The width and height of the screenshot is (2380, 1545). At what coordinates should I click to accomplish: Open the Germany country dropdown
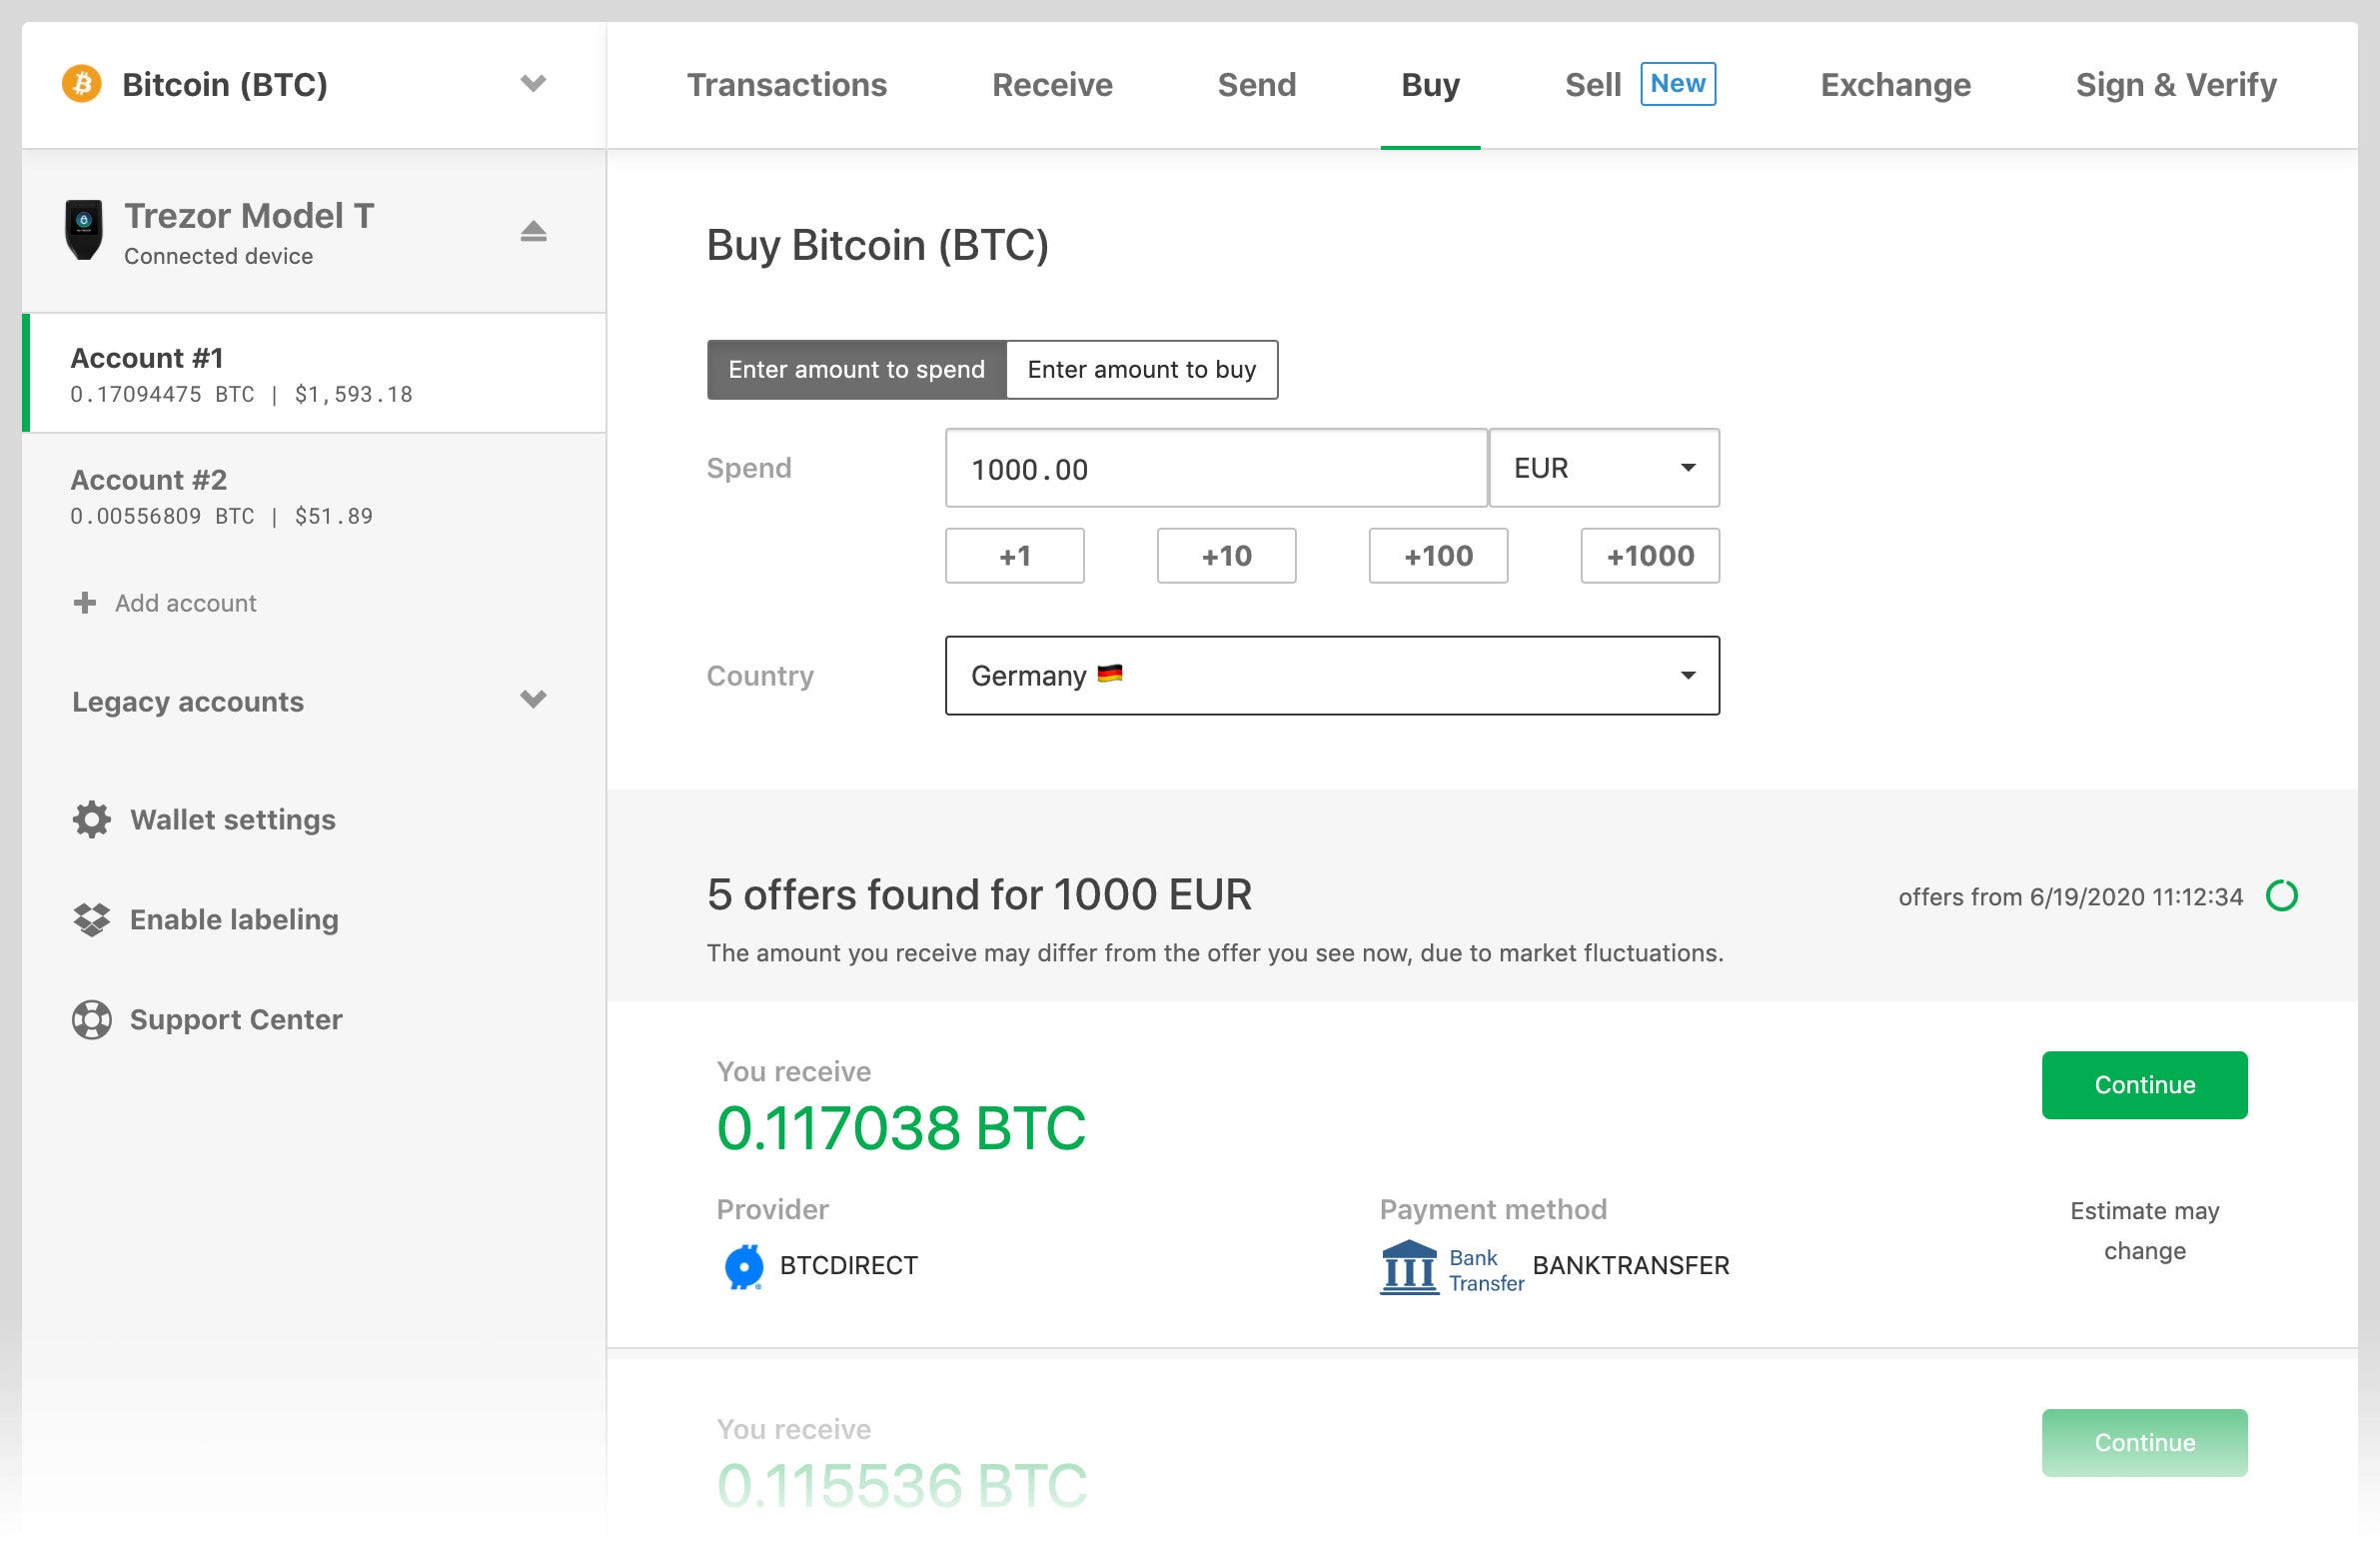click(1332, 676)
